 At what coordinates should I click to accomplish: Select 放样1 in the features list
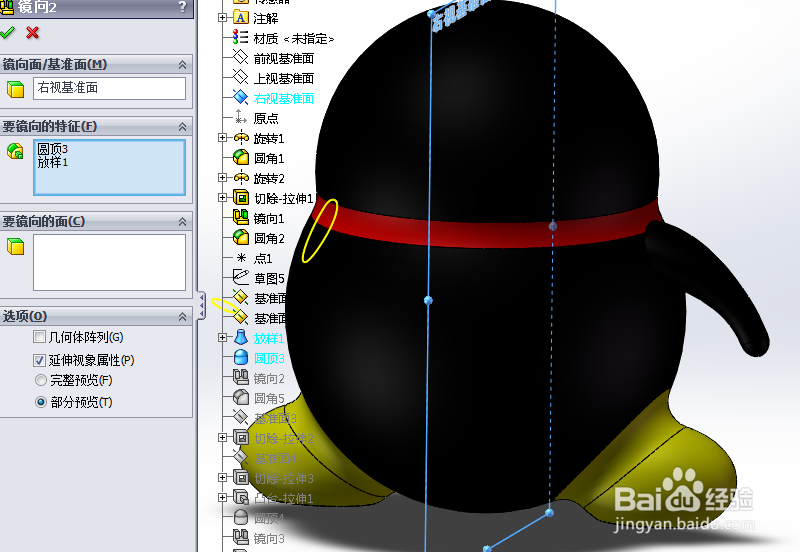click(53, 162)
